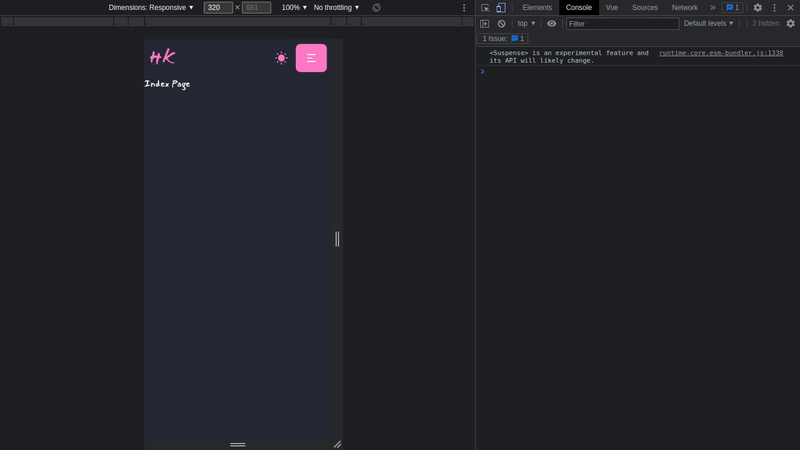Image resolution: width=800 pixels, height=450 pixels.
Task: Click the issues counter badge in tab bar
Action: 733,8
